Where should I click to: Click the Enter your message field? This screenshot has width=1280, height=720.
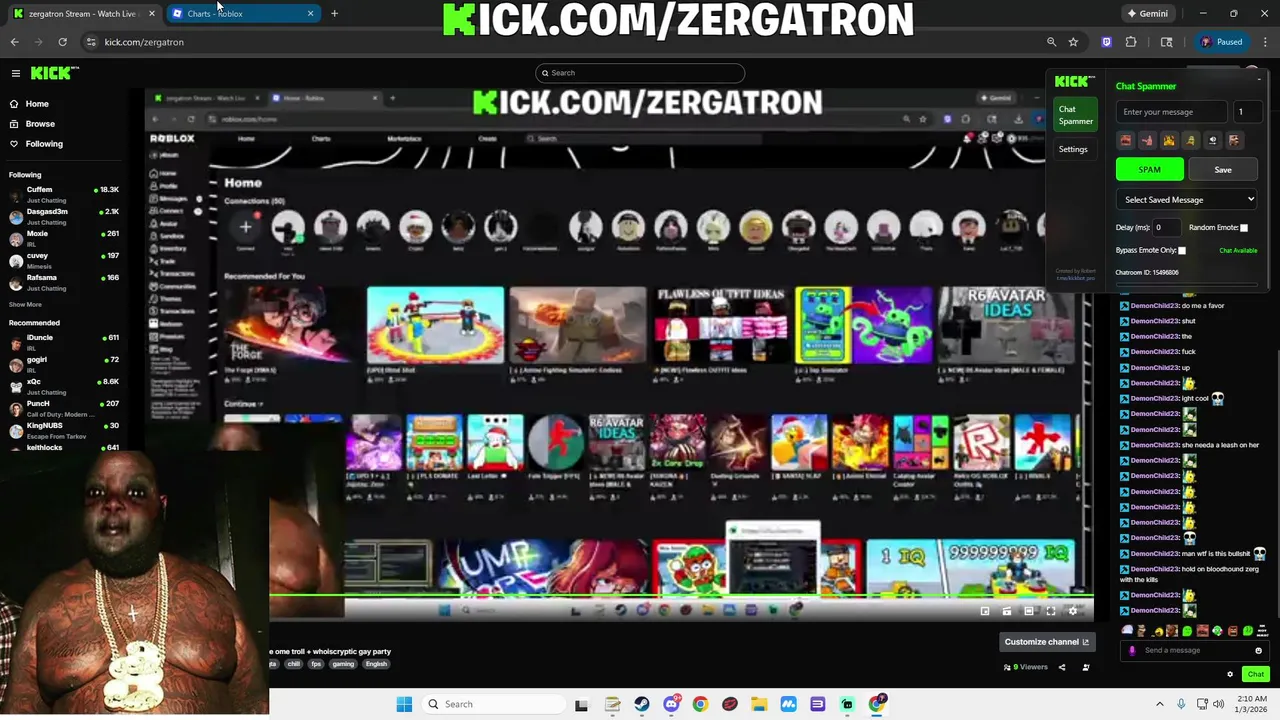pyautogui.click(x=1171, y=112)
